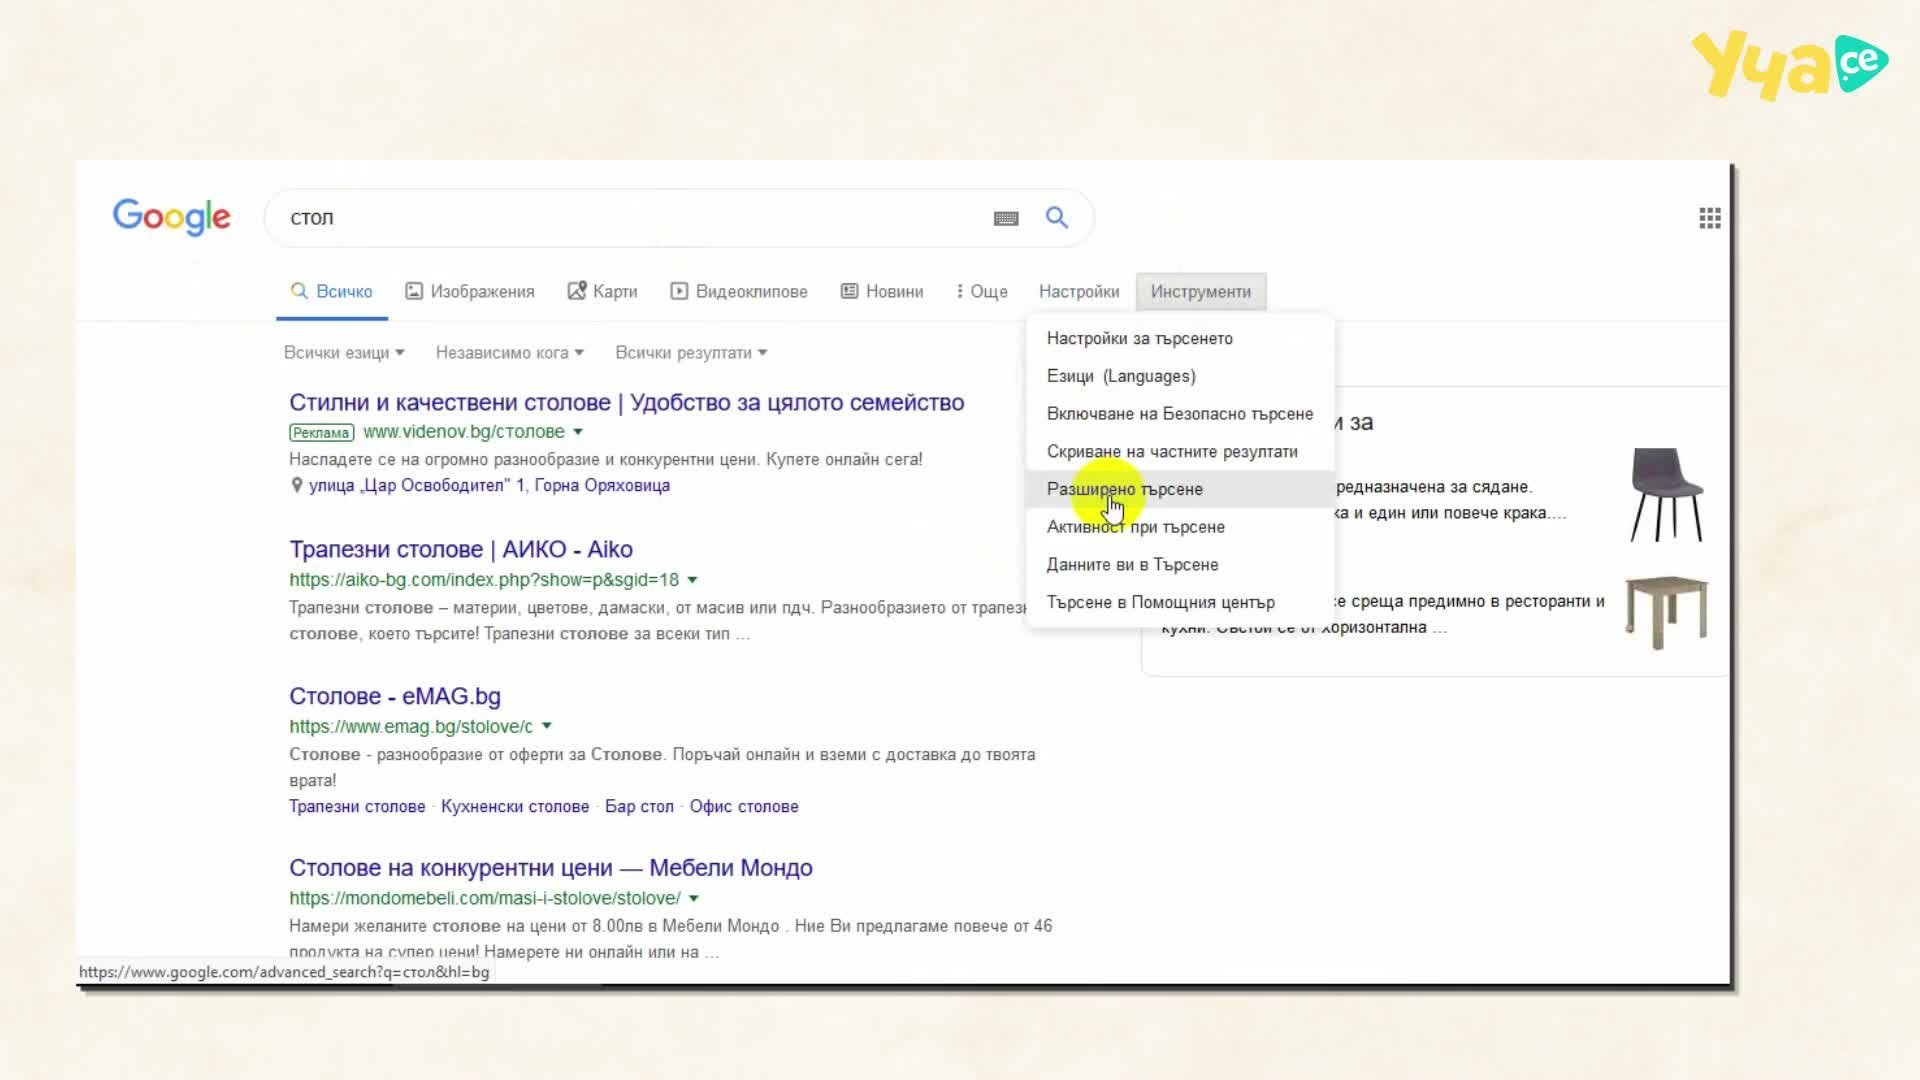Viewport: 1920px width, 1080px height.
Task: Select Търсене в Помощния център
Action: 1180,603
